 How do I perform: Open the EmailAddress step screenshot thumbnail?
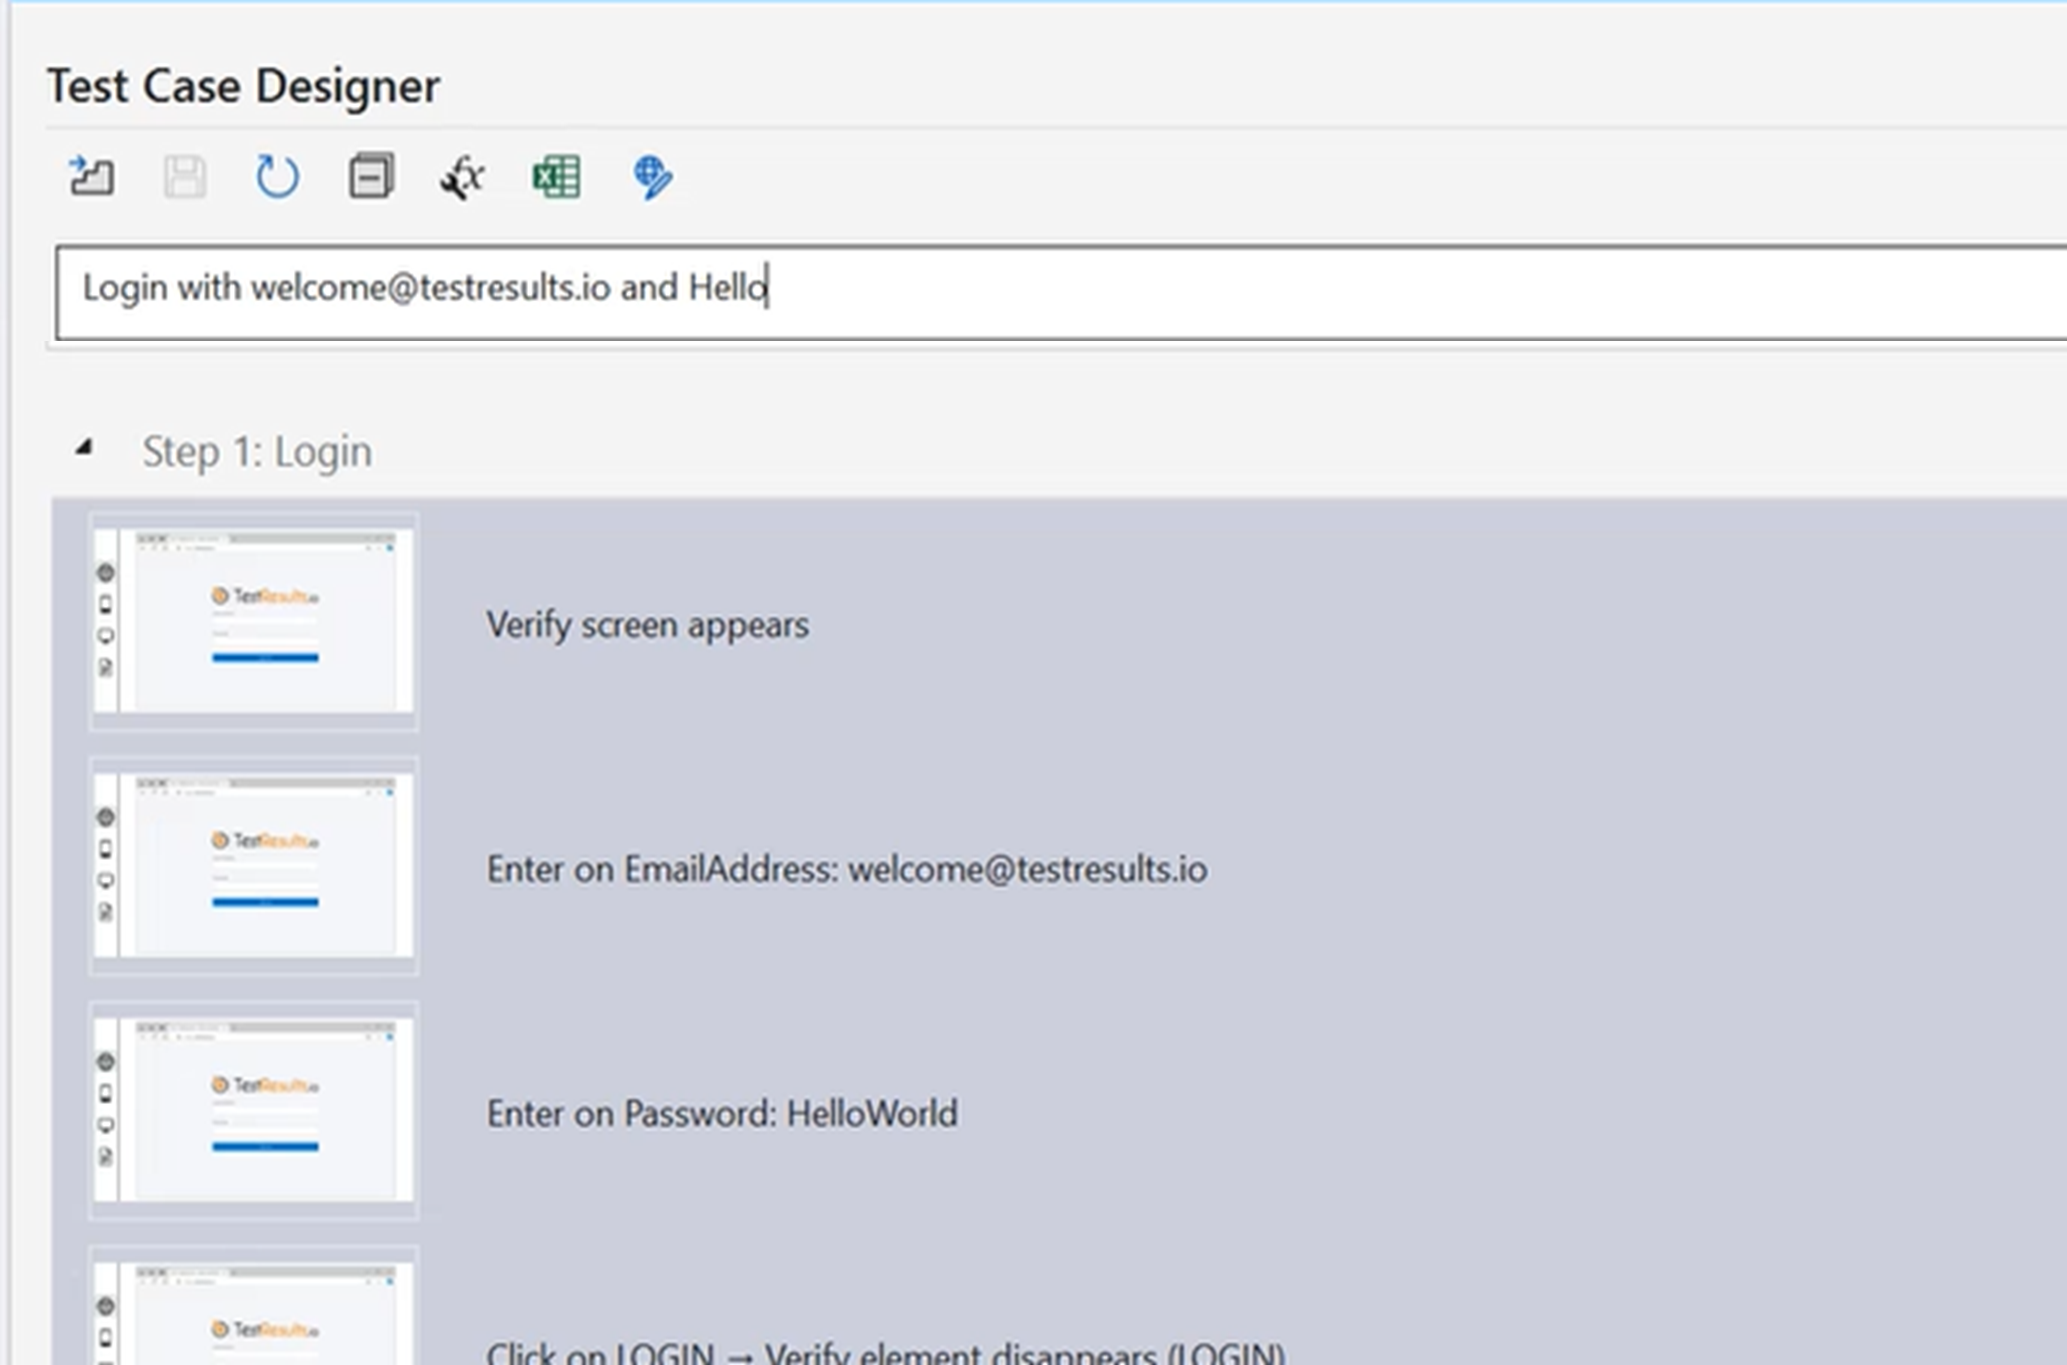[253, 866]
